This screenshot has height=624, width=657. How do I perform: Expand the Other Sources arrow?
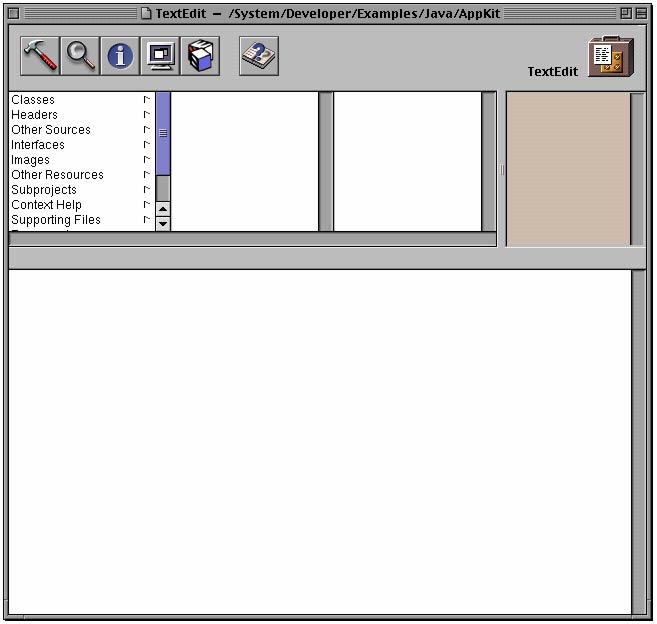146,130
